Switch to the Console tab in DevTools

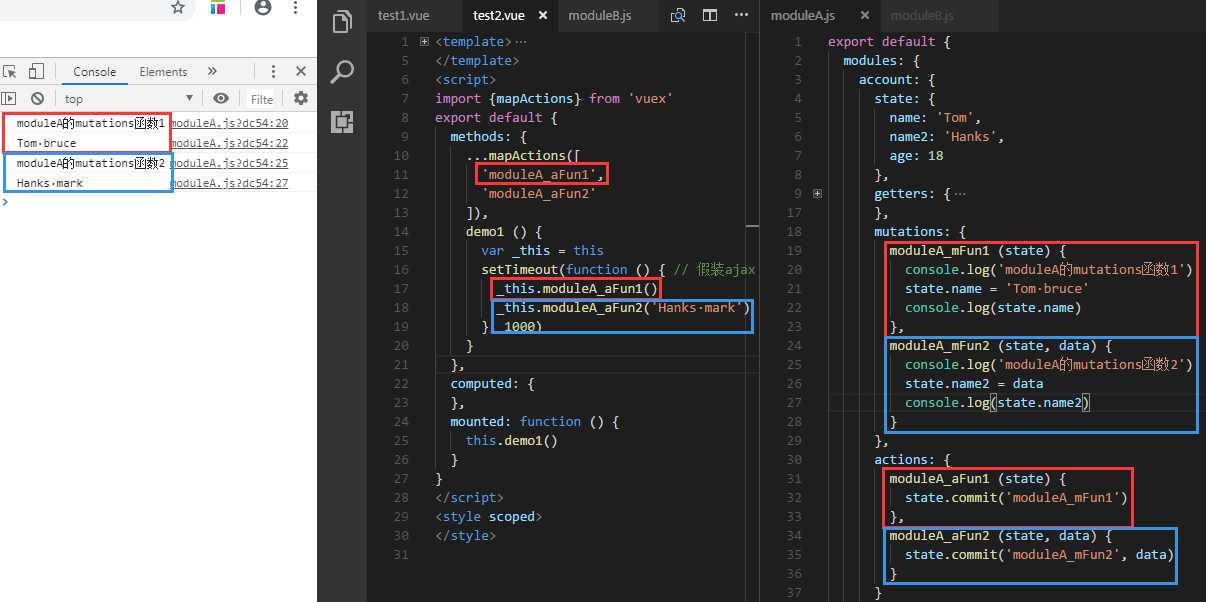coord(94,72)
